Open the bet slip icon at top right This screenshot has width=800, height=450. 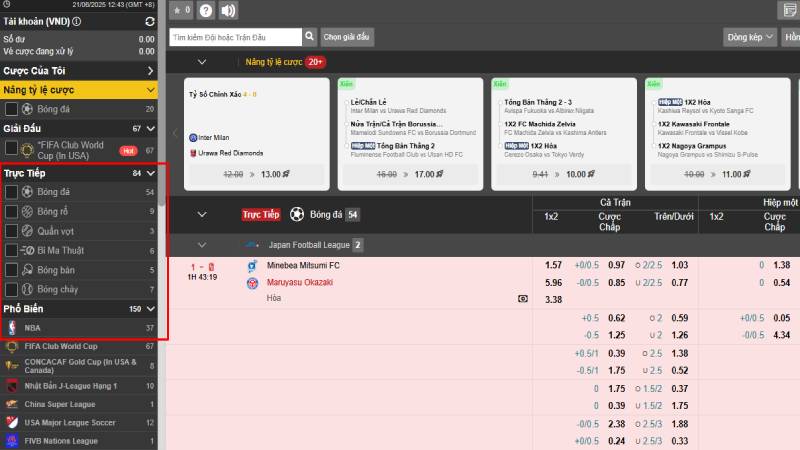point(789,10)
